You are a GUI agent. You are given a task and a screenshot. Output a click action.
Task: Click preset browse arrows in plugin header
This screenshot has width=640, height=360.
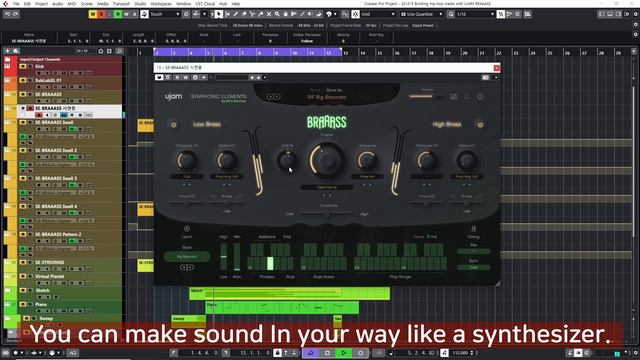point(273,97)
